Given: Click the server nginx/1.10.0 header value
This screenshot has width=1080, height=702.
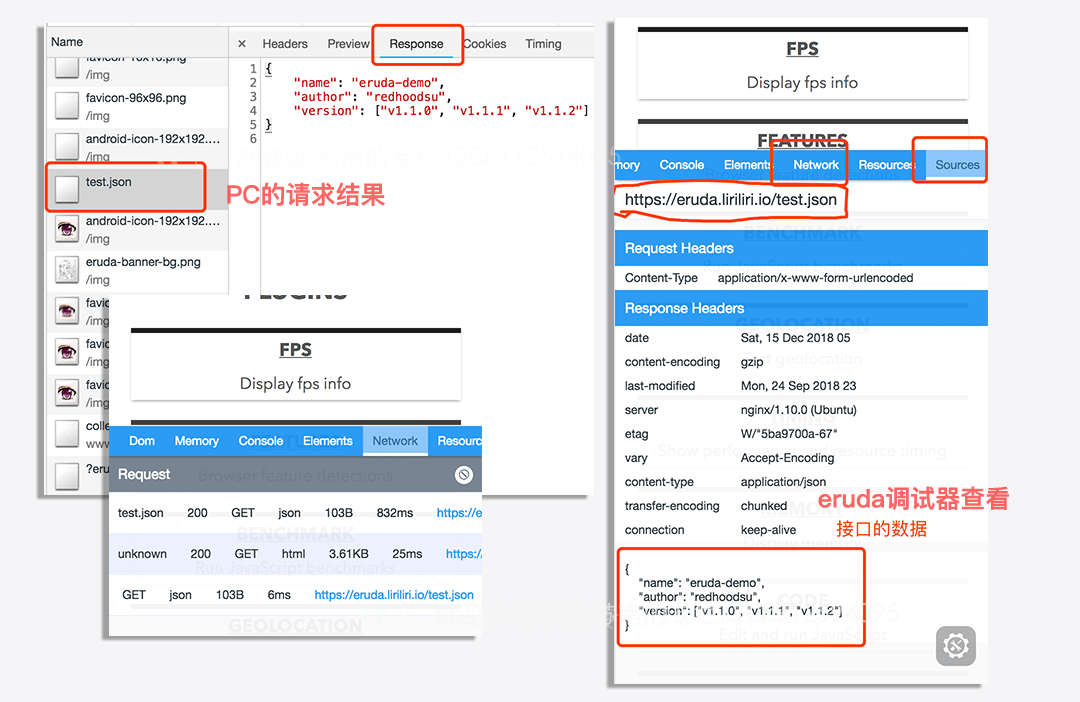Looking at the screenshot, I should pyautogui.click(x=799, y=410).
